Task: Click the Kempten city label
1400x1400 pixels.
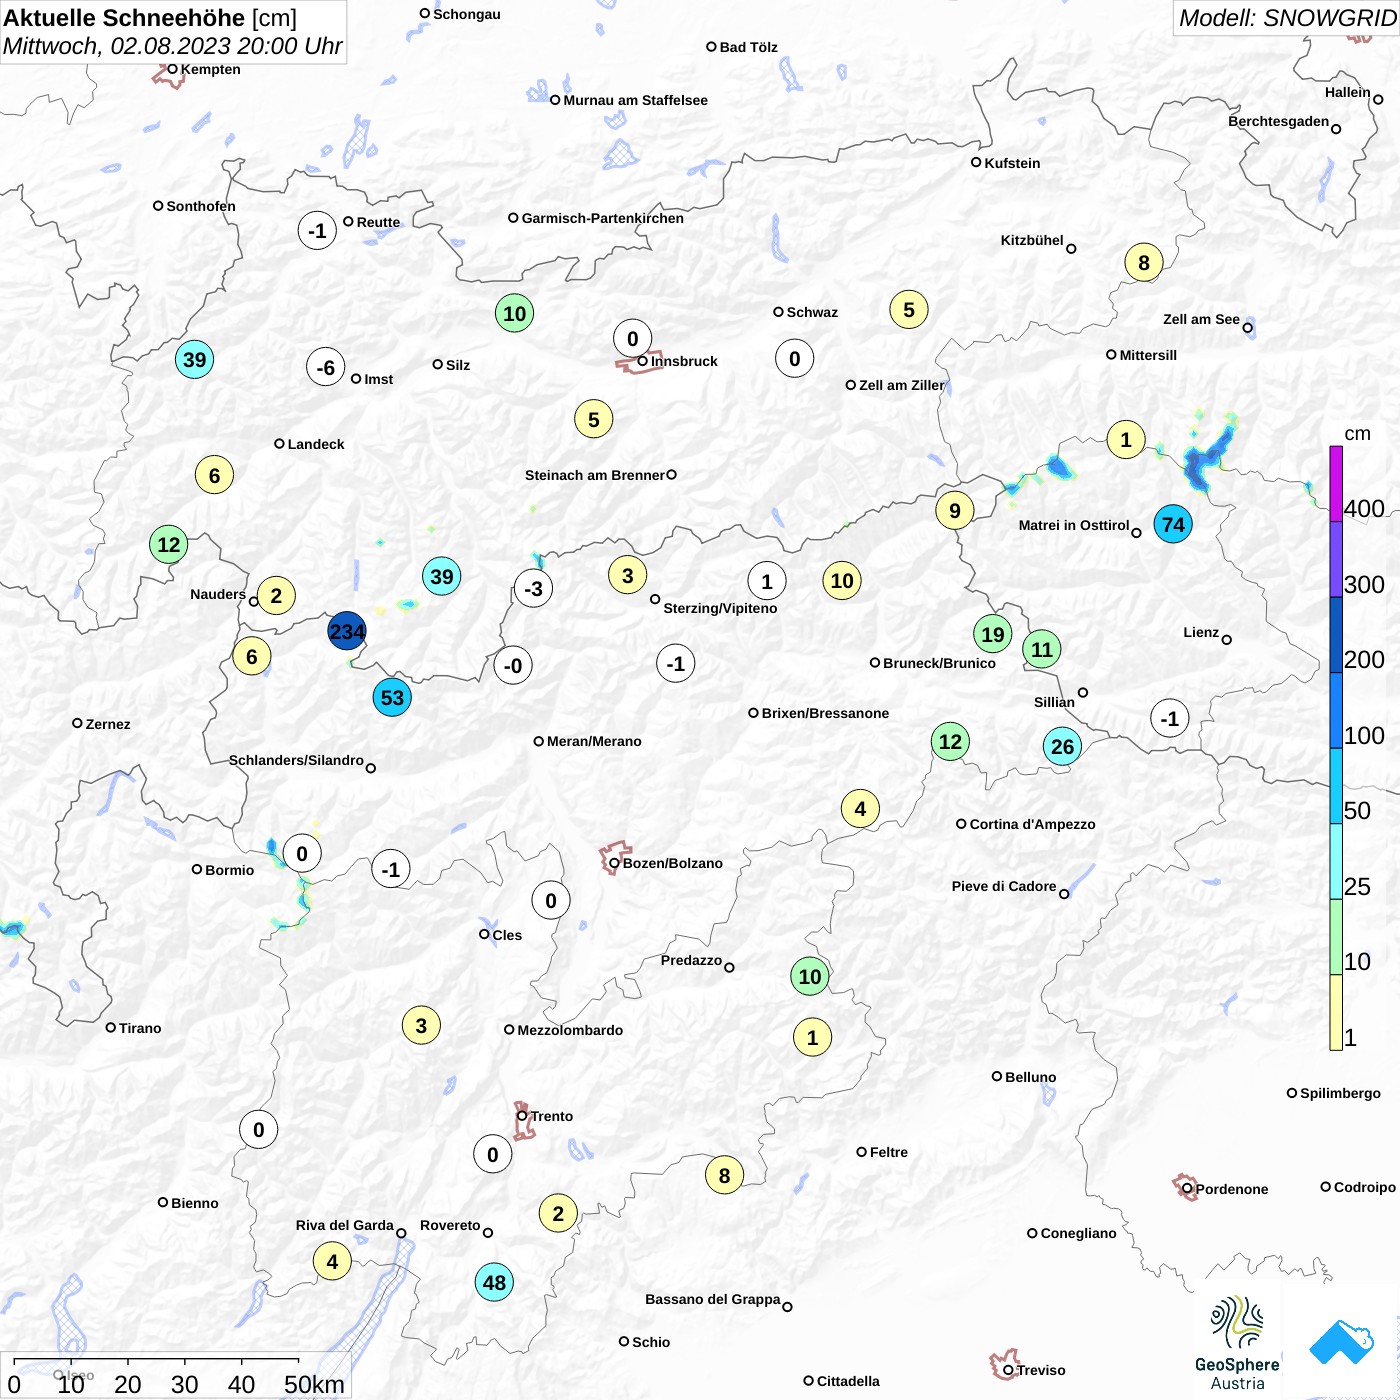Action: pyautogui.click(x=211, y=69)
